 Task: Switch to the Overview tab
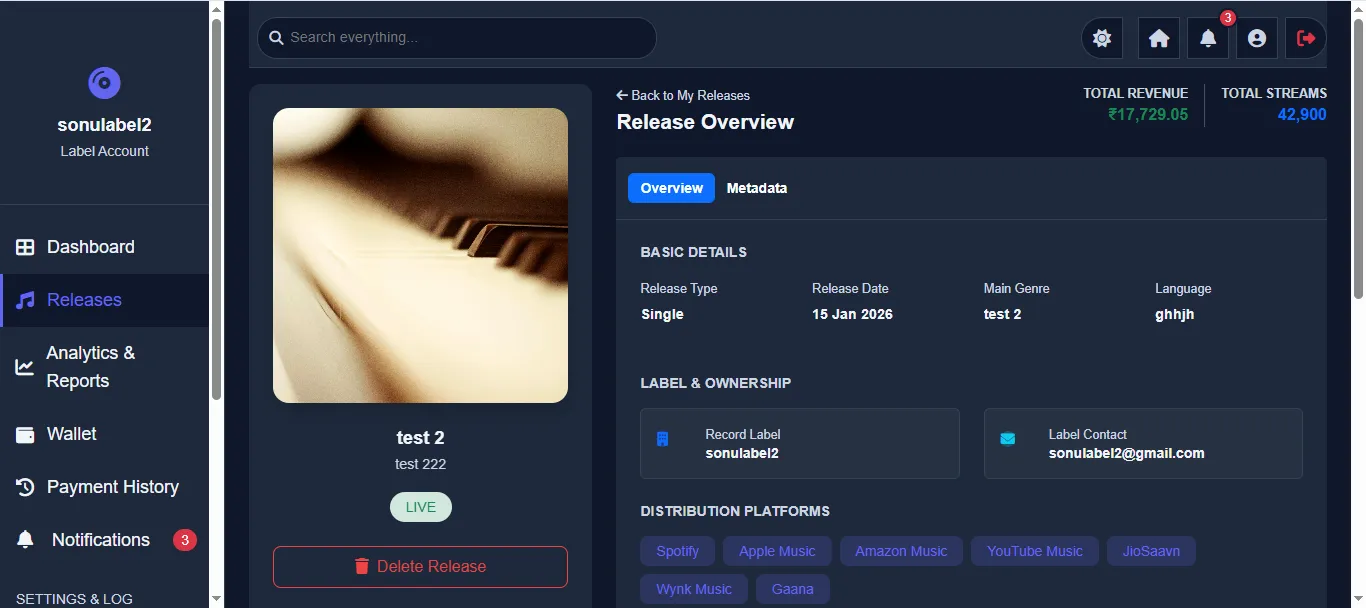coord(671,188)
